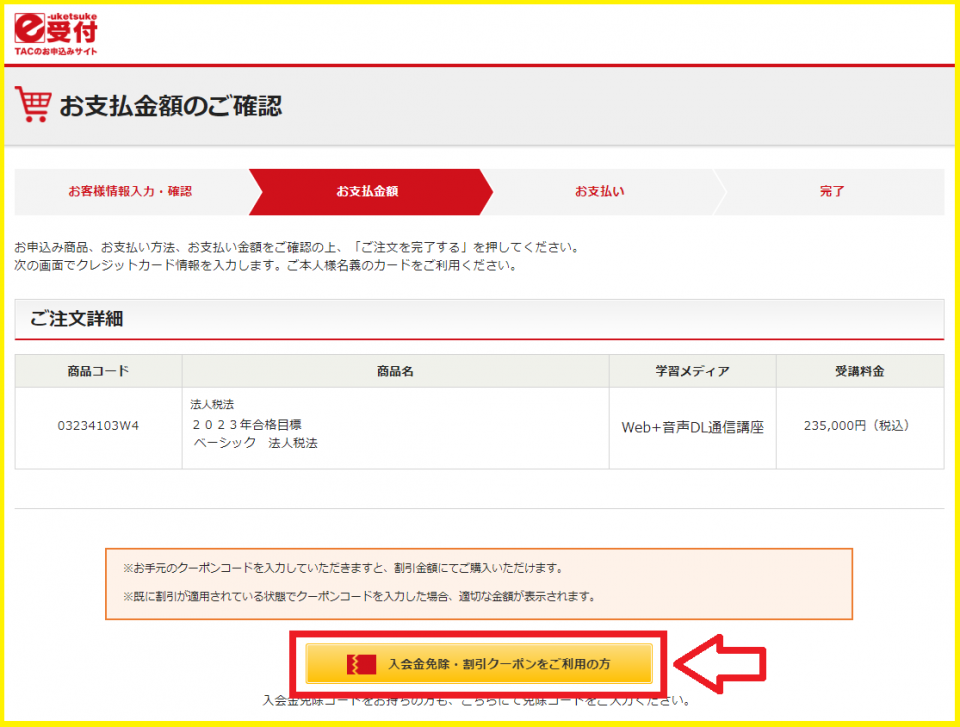The image size is (960, 727).
Task: Select the お客様情報入力・確認 step
Action: click(130, 191)
